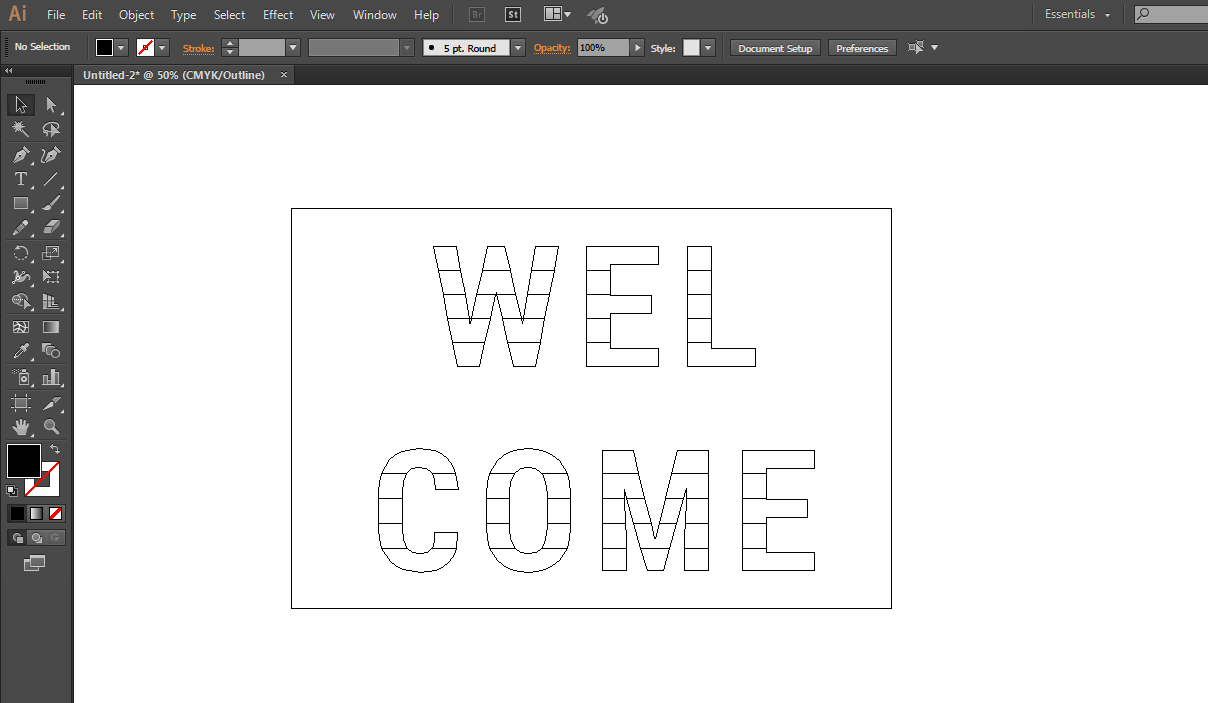Select the Eyedropper tool
This screenshot has width=1208, height=703.
pyautogui.click(x=21, y=351)
